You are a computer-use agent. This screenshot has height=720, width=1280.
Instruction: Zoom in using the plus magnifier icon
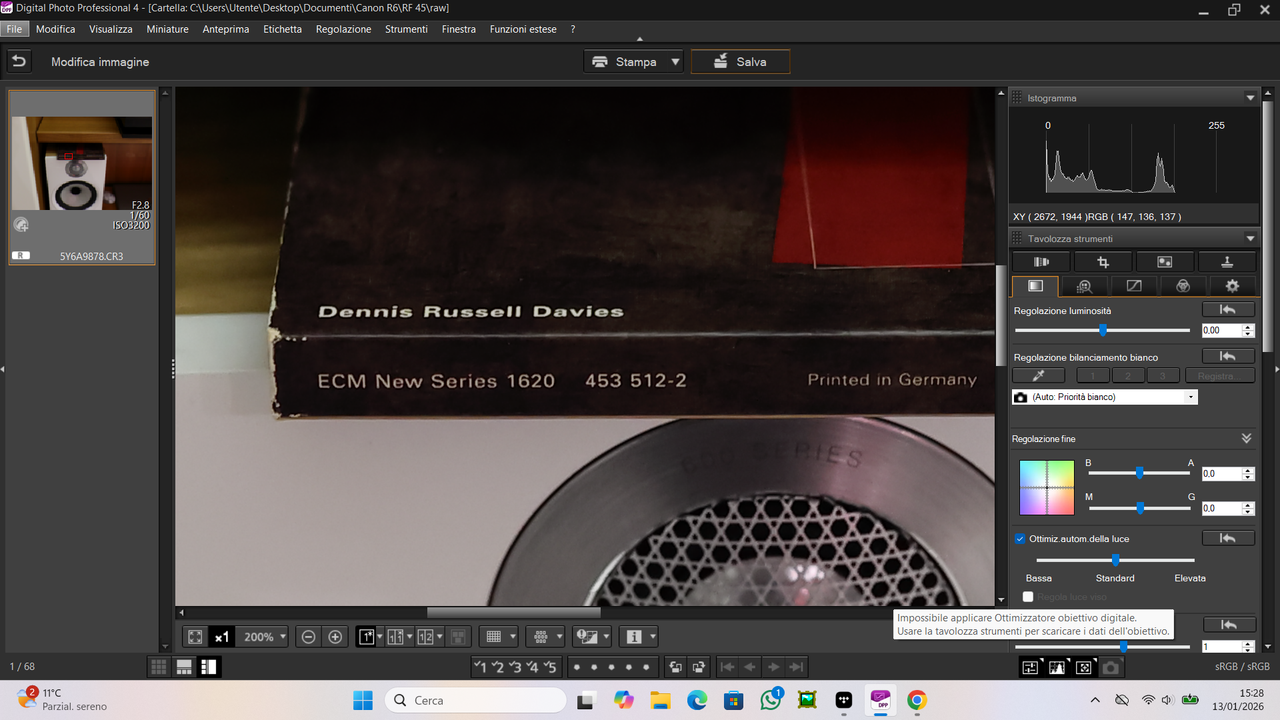point(335,636)
